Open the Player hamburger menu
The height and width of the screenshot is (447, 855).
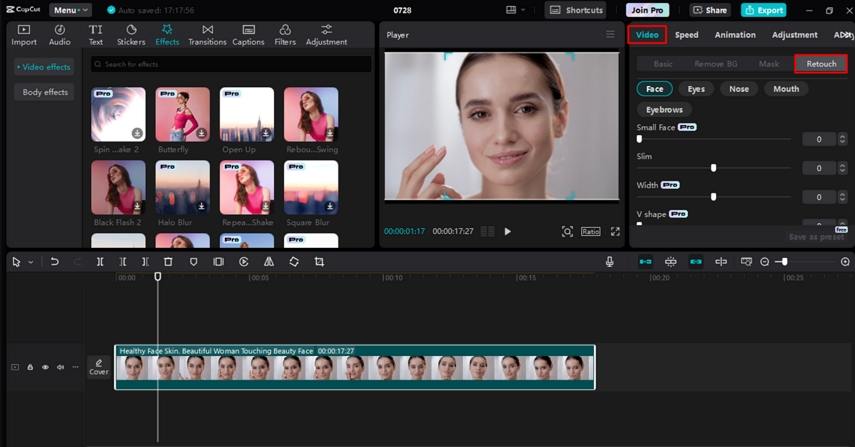coord(610,34)
